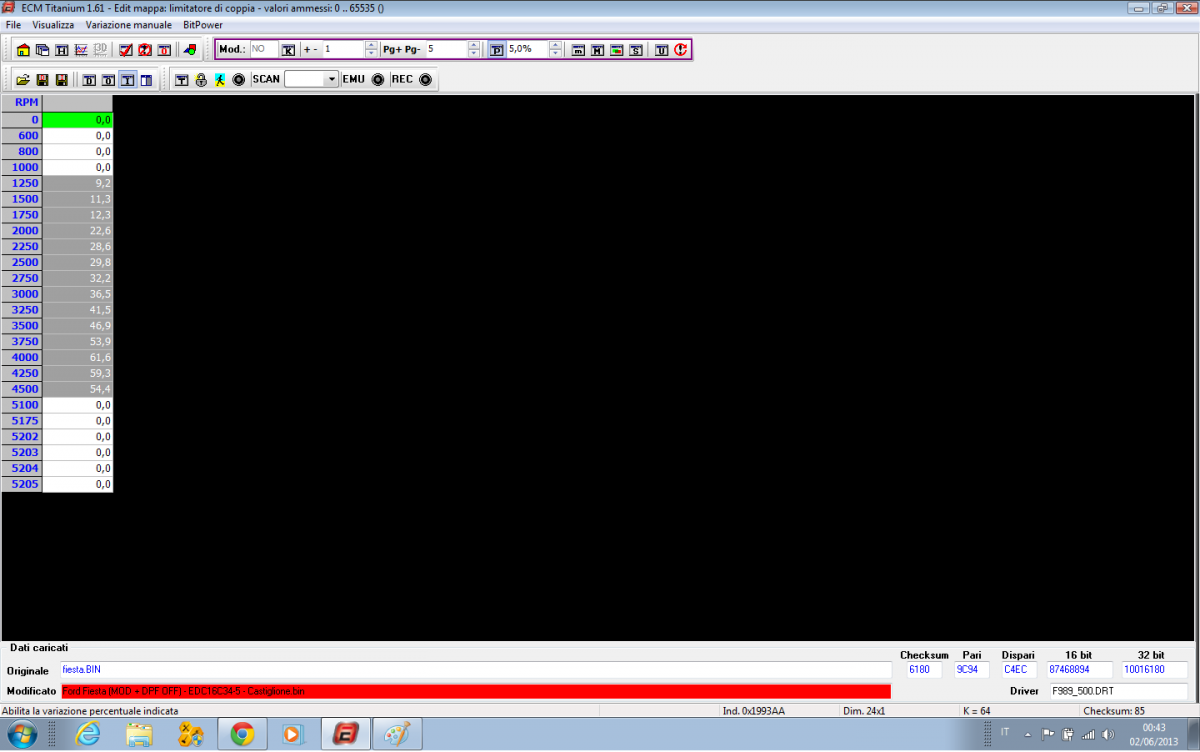Viewport: 1200px width, 752px height.
Task: Open the BitPower menu
Action: coord(203,24)
